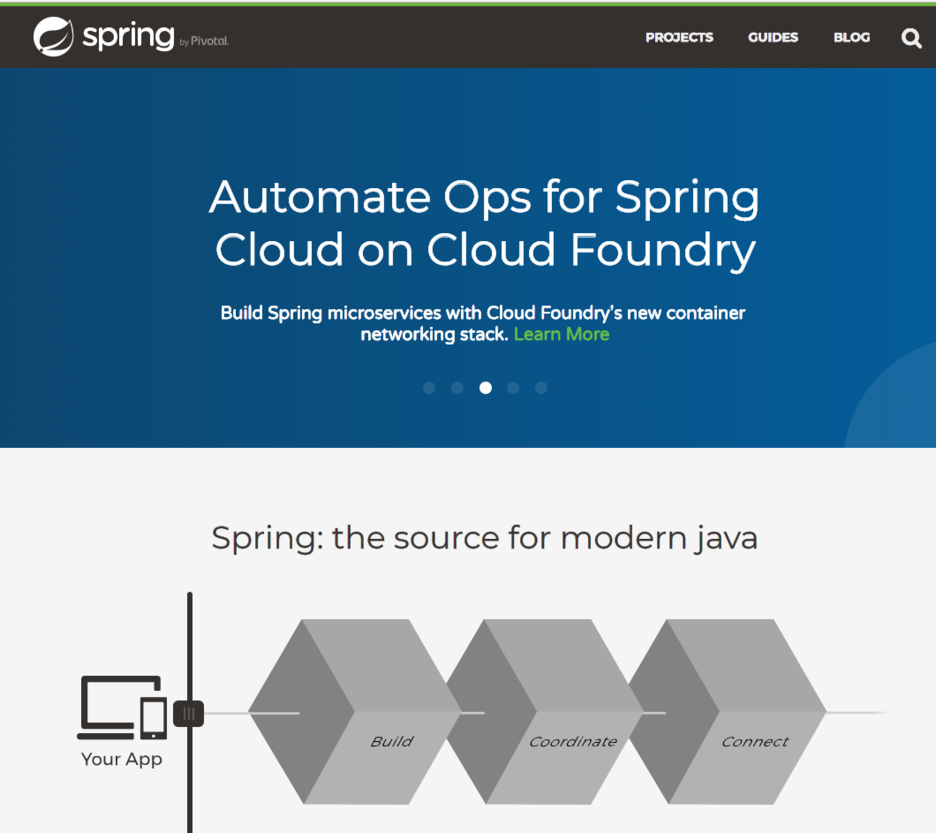
Task: Click the Spring leaf logo
Action: pos(53,36)
